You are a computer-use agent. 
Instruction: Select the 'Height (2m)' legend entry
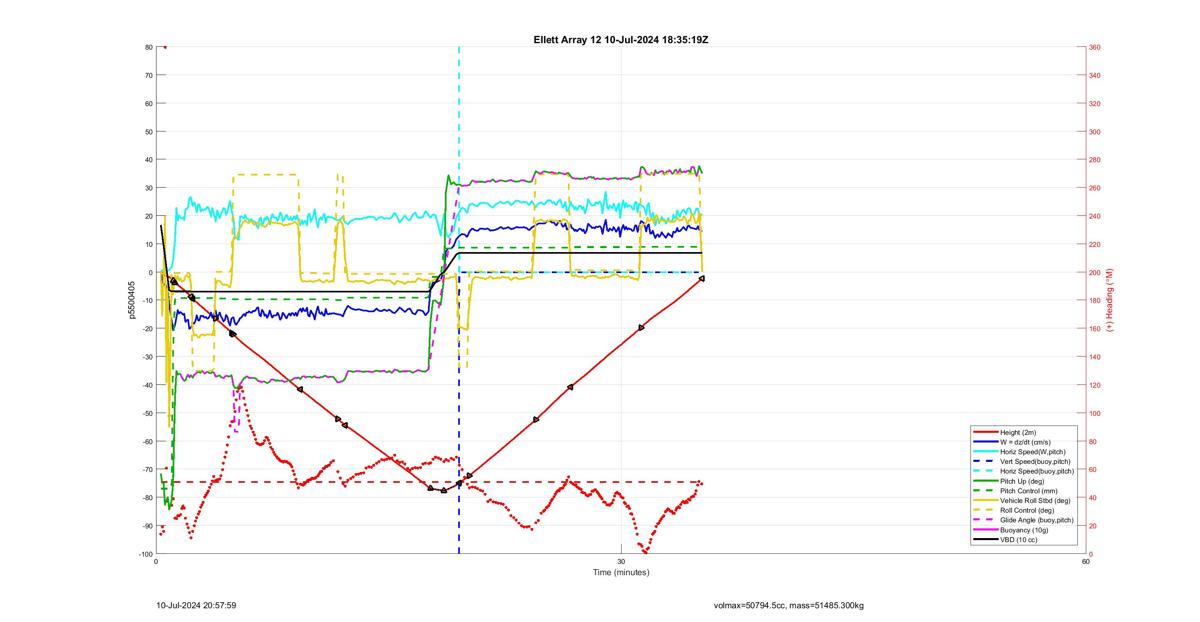coord(1020,432)
